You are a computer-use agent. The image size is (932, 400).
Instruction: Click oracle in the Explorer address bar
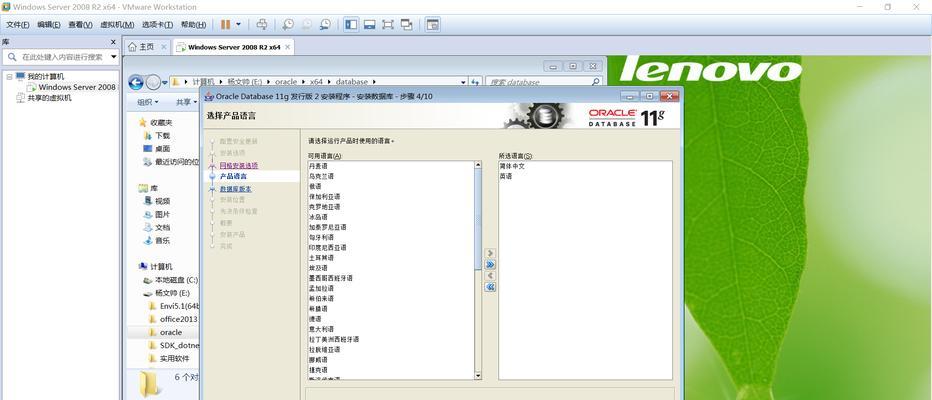286,81
